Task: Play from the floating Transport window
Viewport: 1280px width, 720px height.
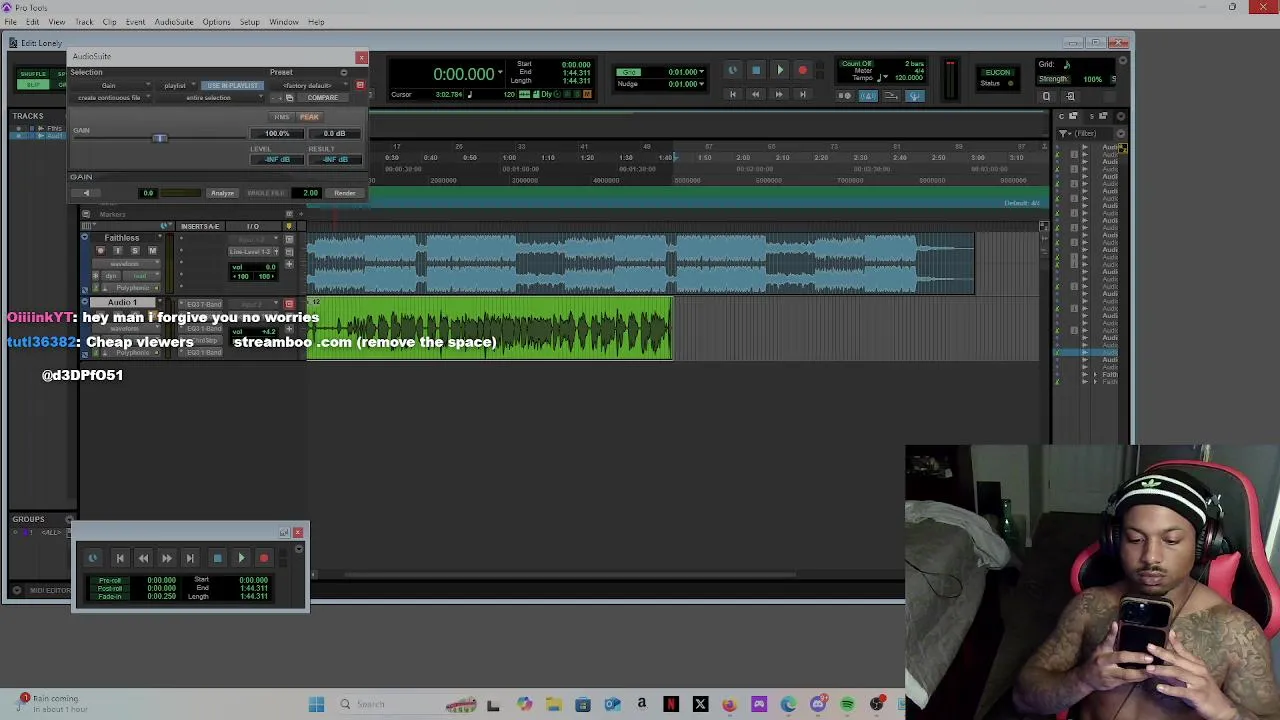Action: [241, 559]
